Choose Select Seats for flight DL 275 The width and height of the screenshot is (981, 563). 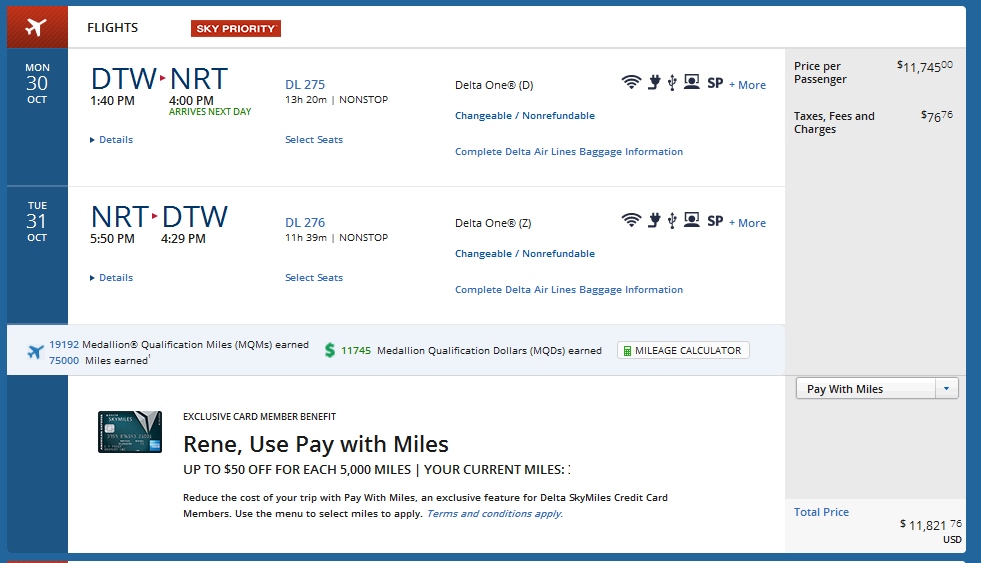coord(314,140)
